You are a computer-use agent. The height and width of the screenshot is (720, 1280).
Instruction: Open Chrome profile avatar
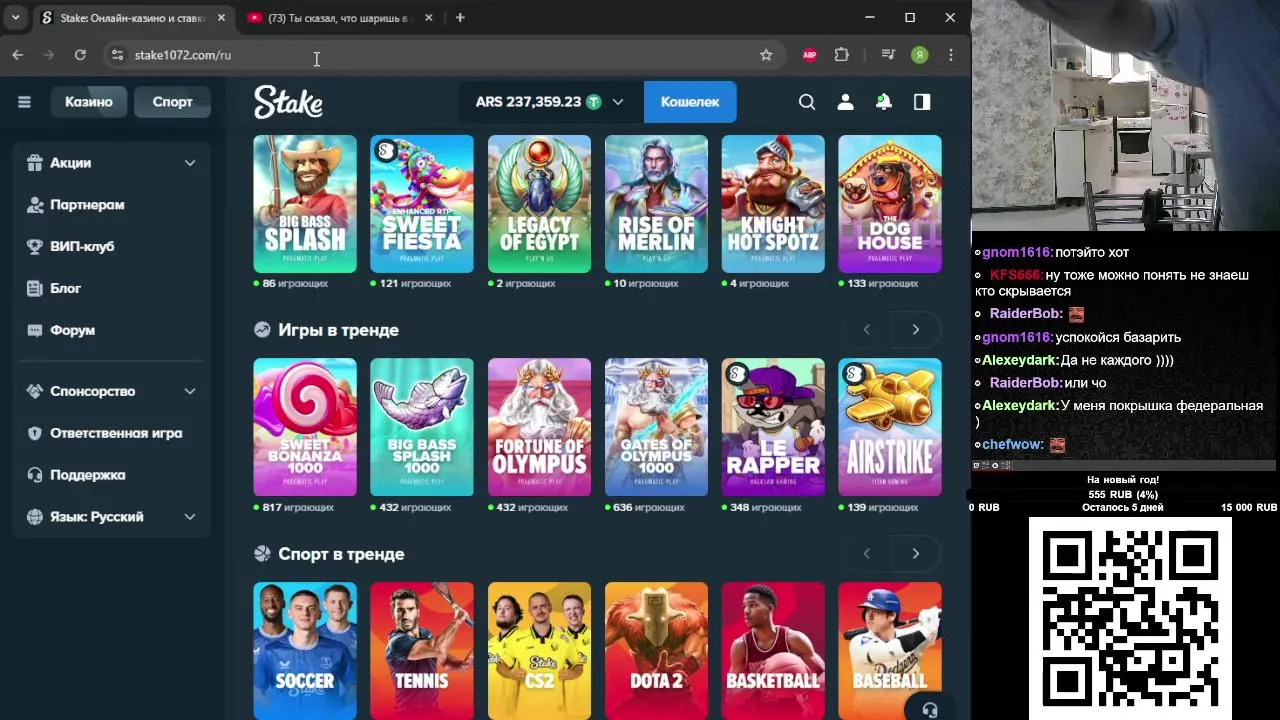[x=919, y=55]
